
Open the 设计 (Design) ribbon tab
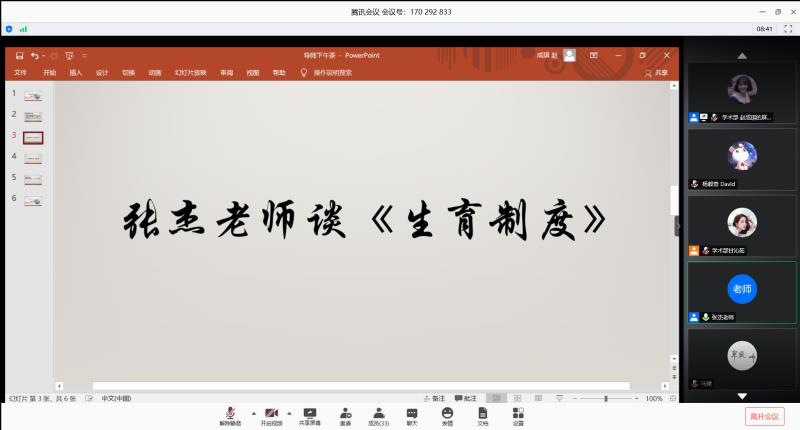click(x=102, y=73)
